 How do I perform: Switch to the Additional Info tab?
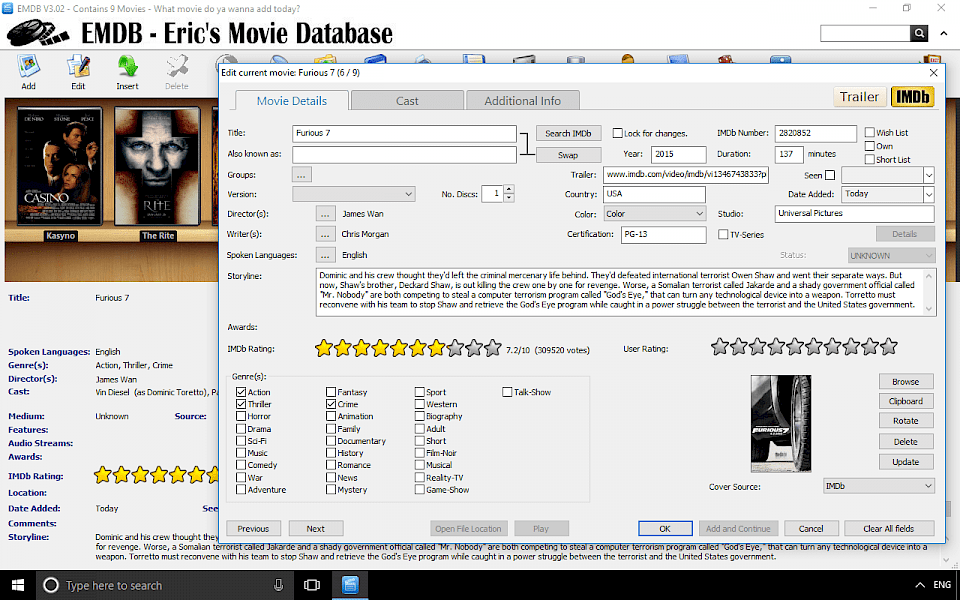(x=522, y=101)
